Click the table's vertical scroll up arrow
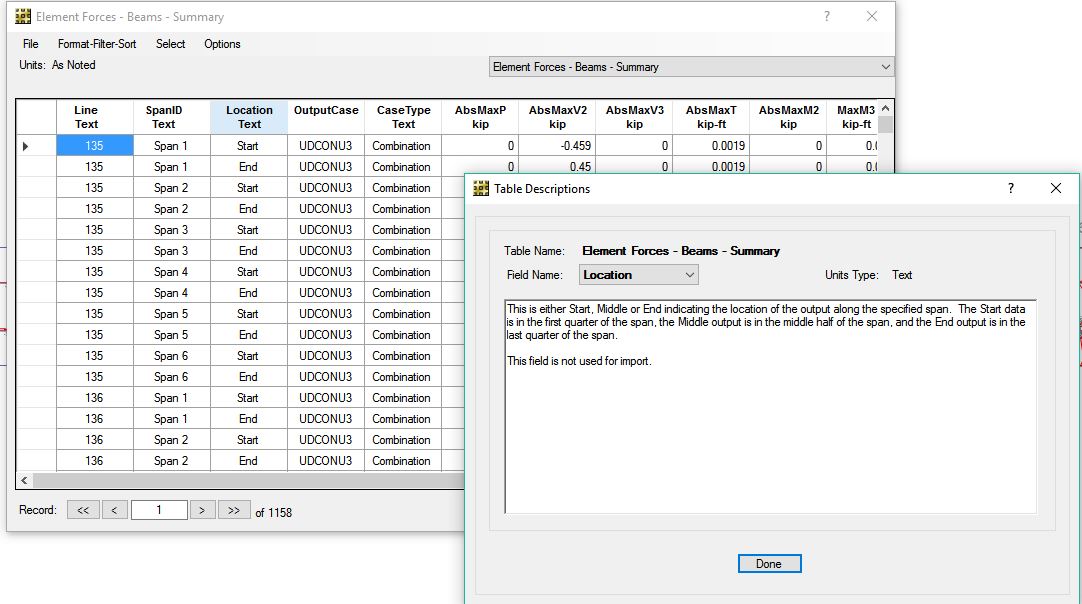Image resolution: width=1082 pixels, height=604 pixels. click(885, 109)
